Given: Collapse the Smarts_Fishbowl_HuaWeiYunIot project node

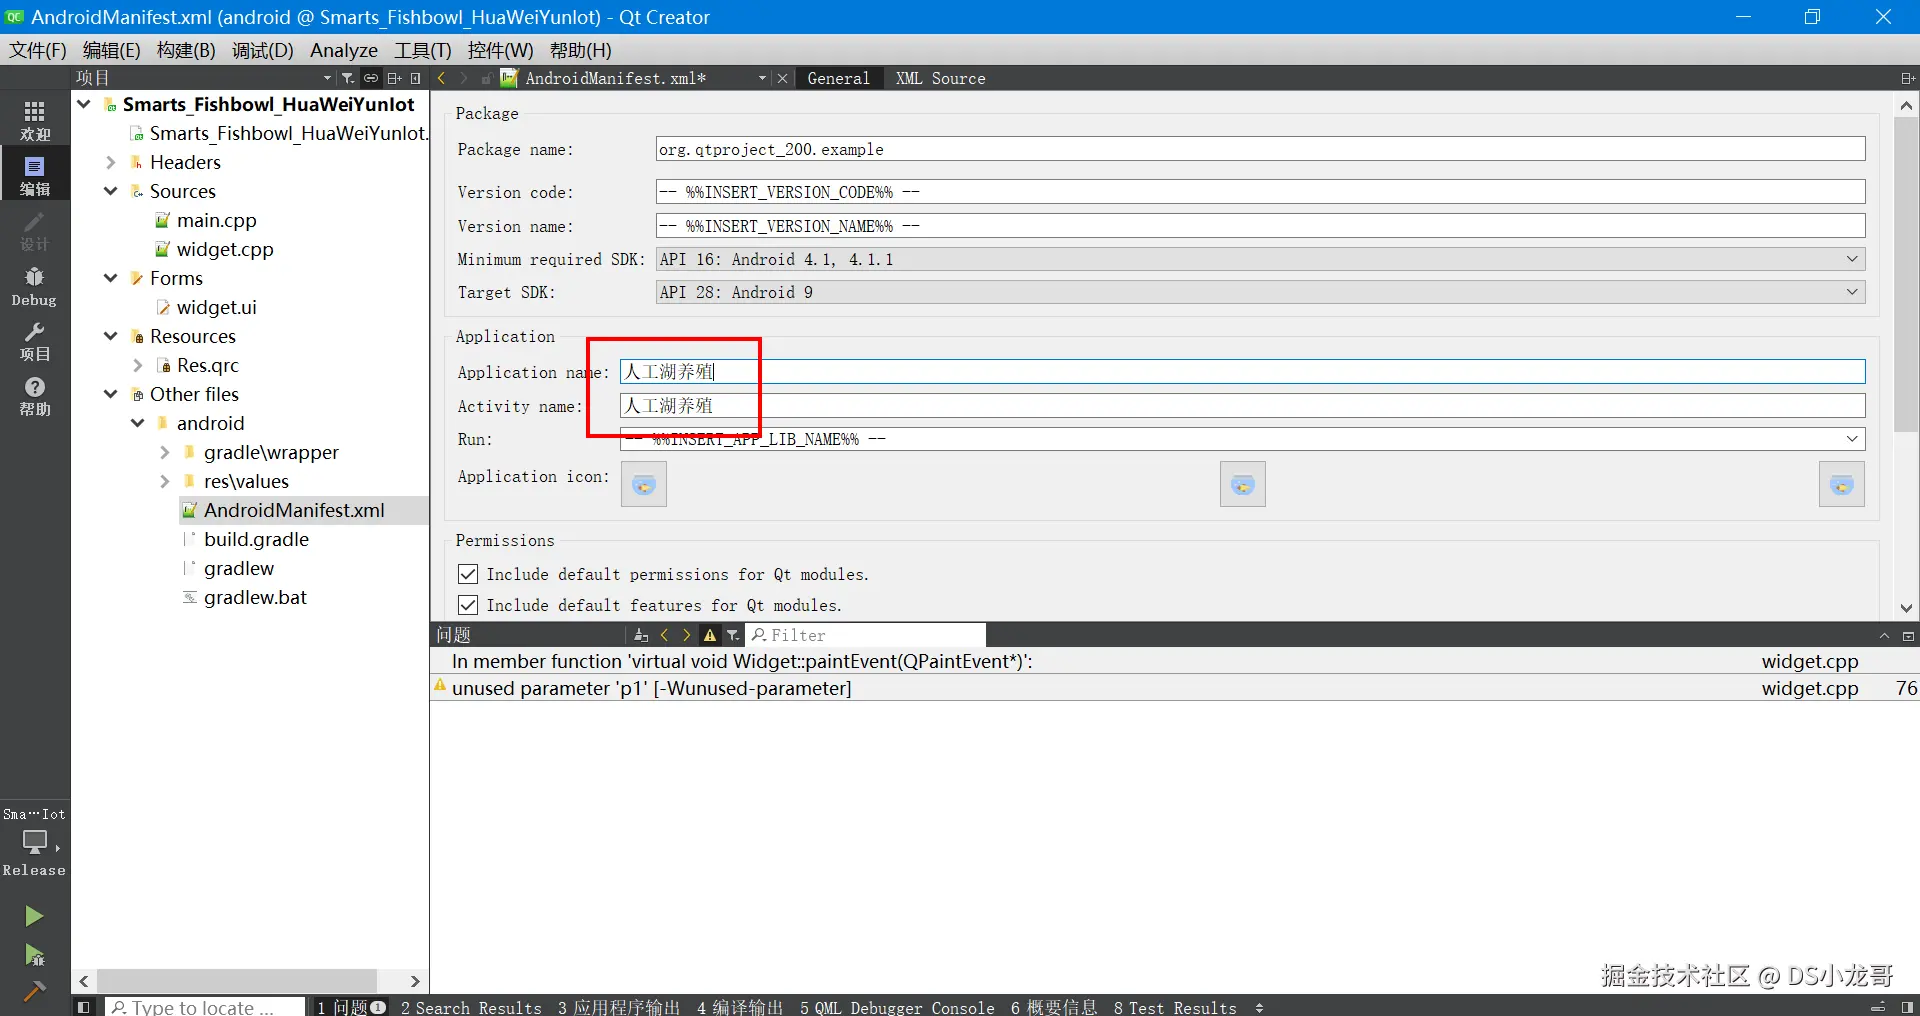Looking at the screenshot, I should point(84,104).
